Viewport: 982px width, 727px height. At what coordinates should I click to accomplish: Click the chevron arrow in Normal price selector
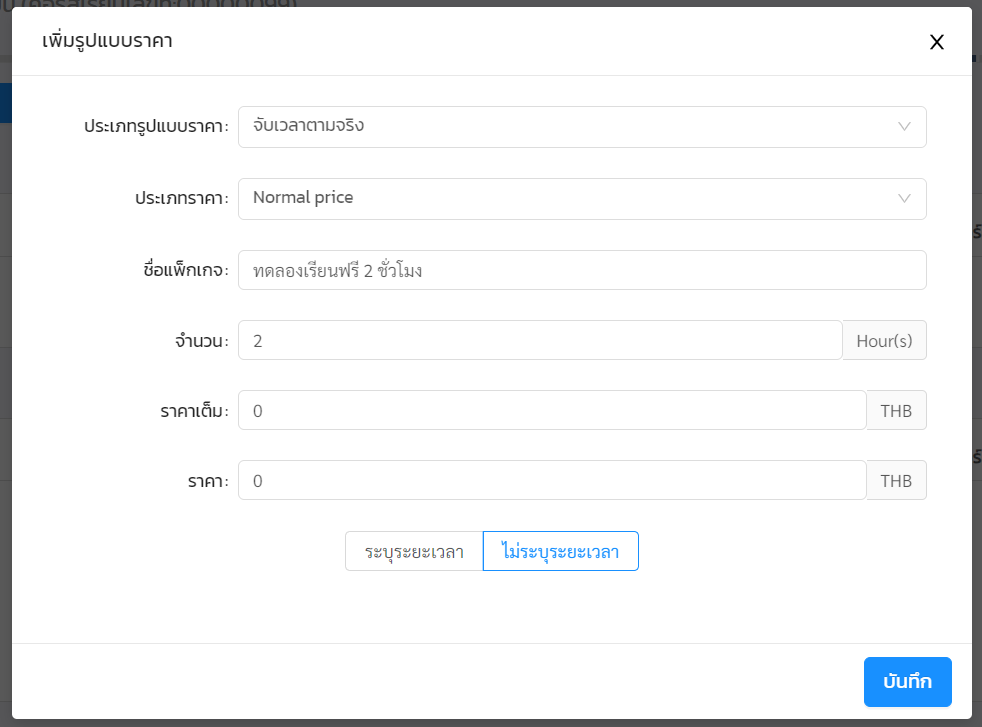point(904,199)
